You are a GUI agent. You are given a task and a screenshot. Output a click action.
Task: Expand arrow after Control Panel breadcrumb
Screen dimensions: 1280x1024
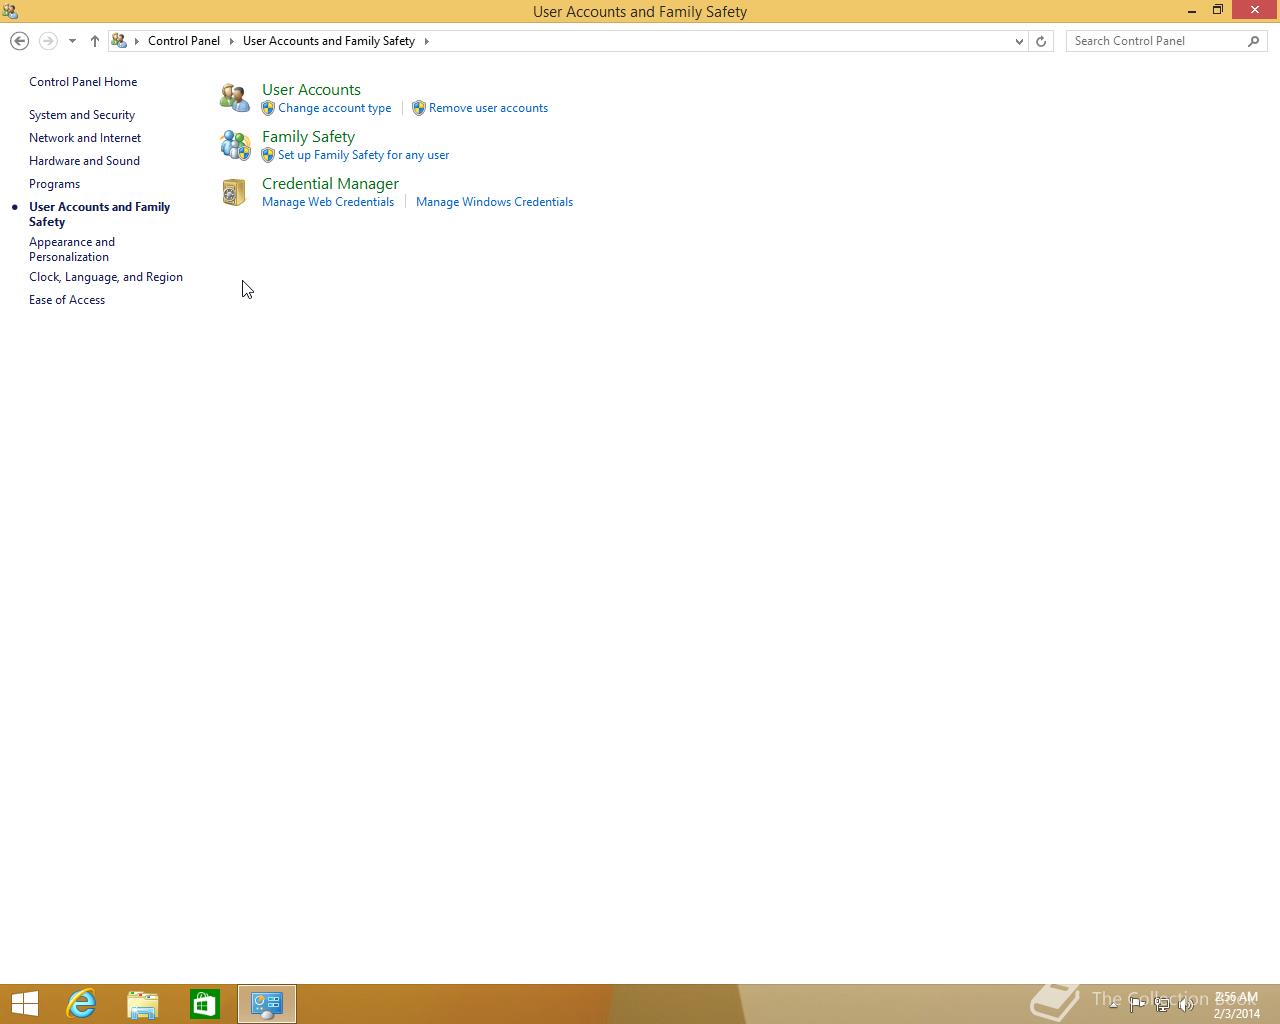pos(231,41)
